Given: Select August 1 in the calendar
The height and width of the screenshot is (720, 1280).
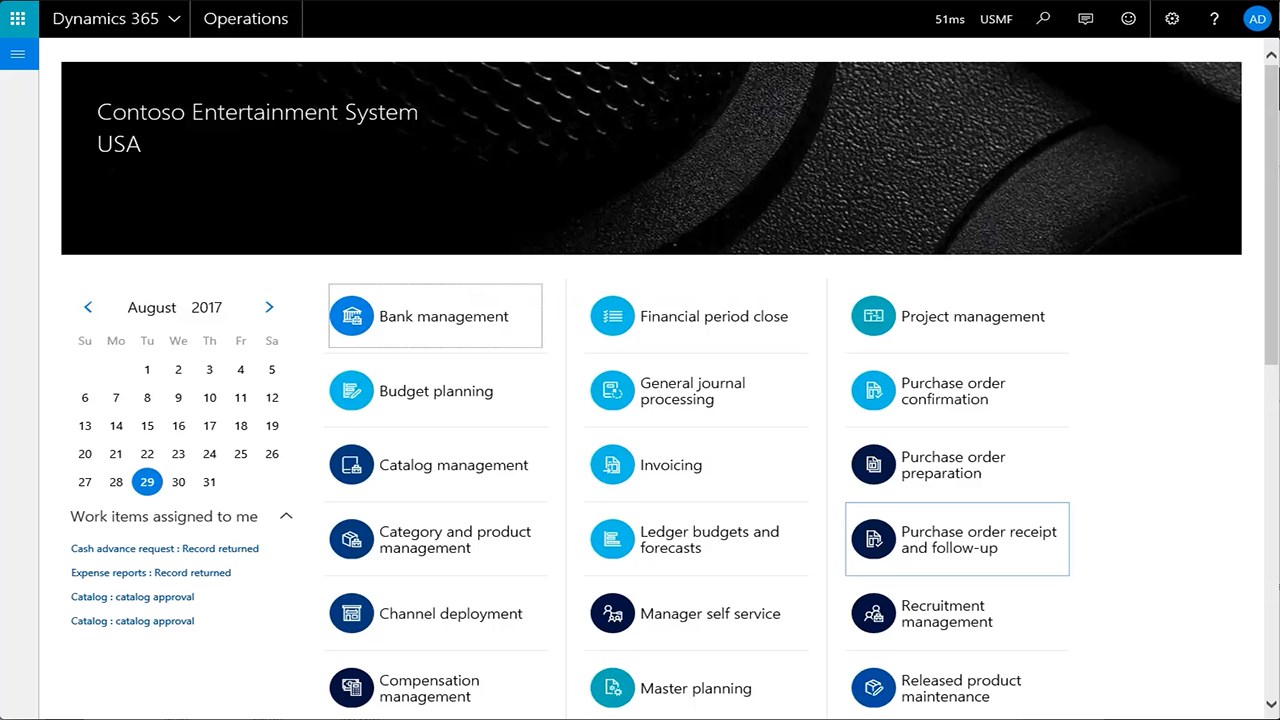Looking at the screenshot, I should click(x=147, y=370).
